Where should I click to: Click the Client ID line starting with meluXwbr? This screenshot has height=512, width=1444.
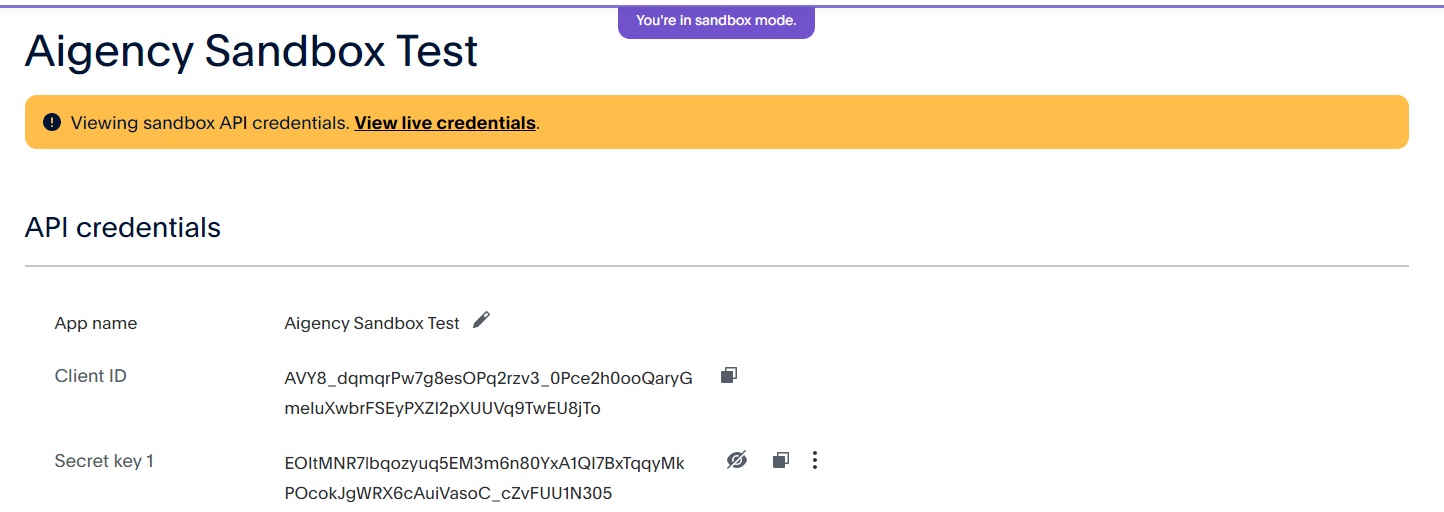[x=442, y=408]
